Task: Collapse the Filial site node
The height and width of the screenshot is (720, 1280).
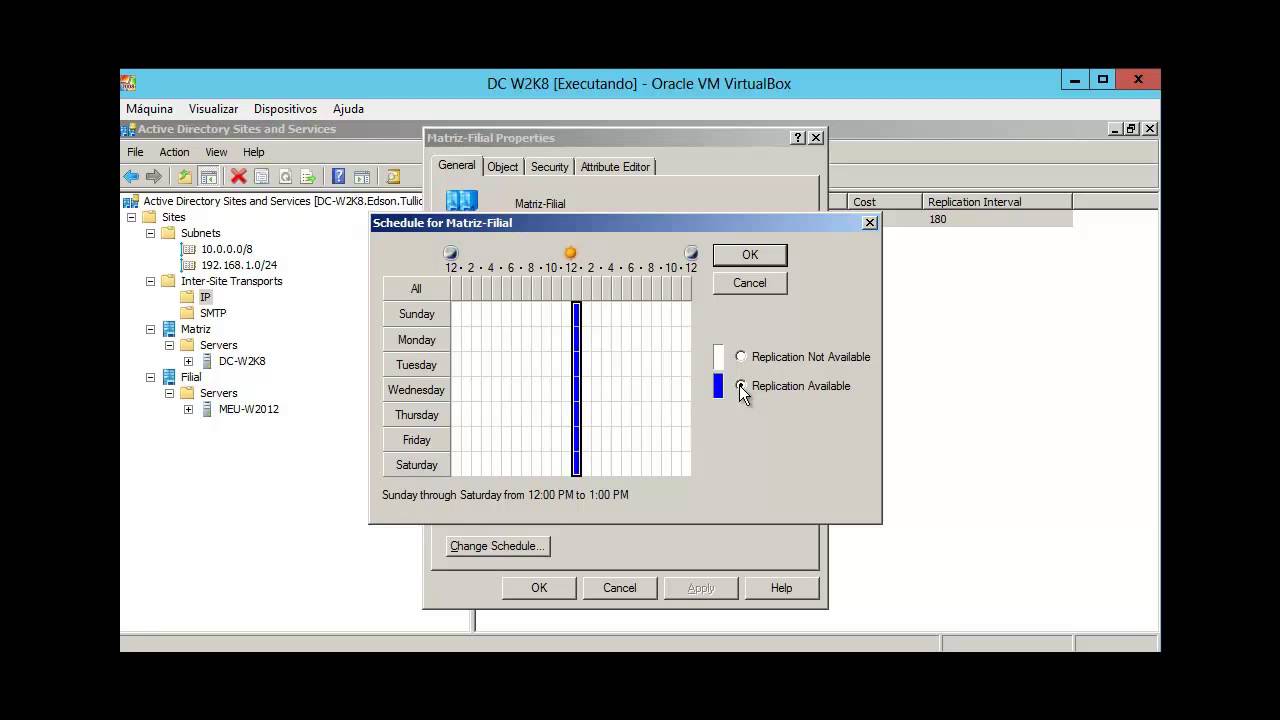Action: pyautogui.click(x=151, y=377)
